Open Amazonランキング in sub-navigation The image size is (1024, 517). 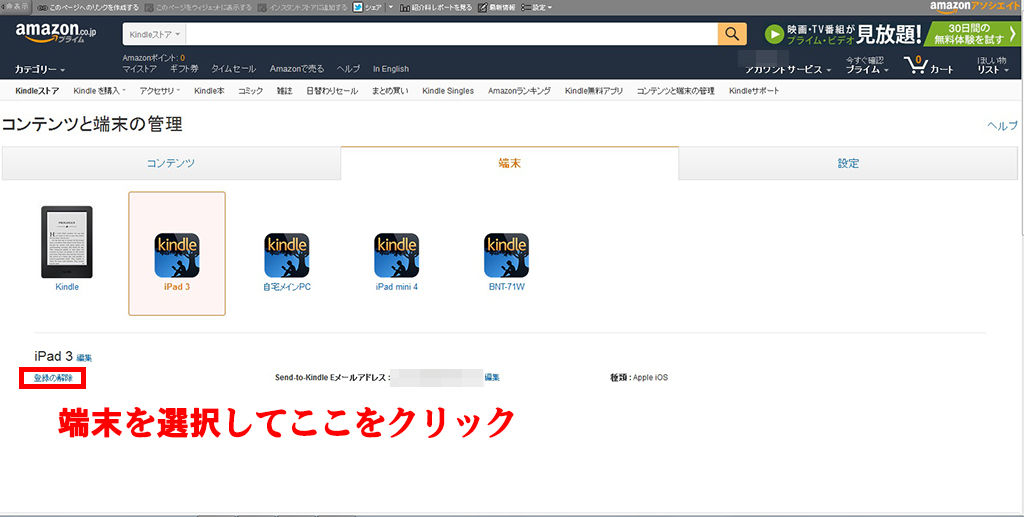click(519, 91)
